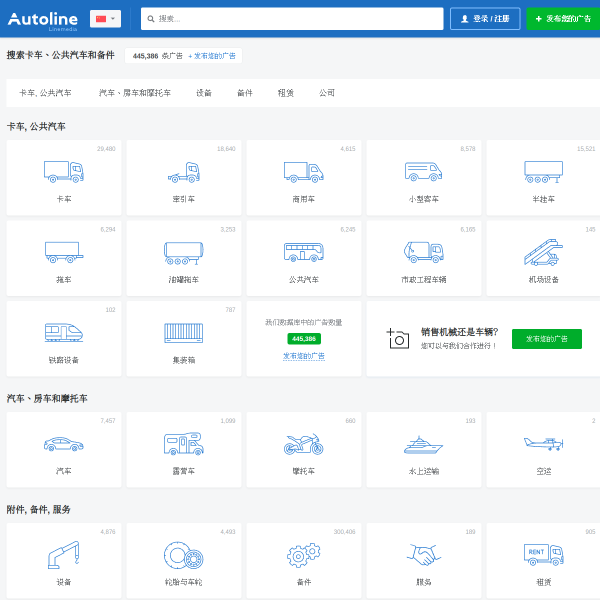Screen dimensions: 600x600
Task: Click the search magnifier icon
Action: 151,19
